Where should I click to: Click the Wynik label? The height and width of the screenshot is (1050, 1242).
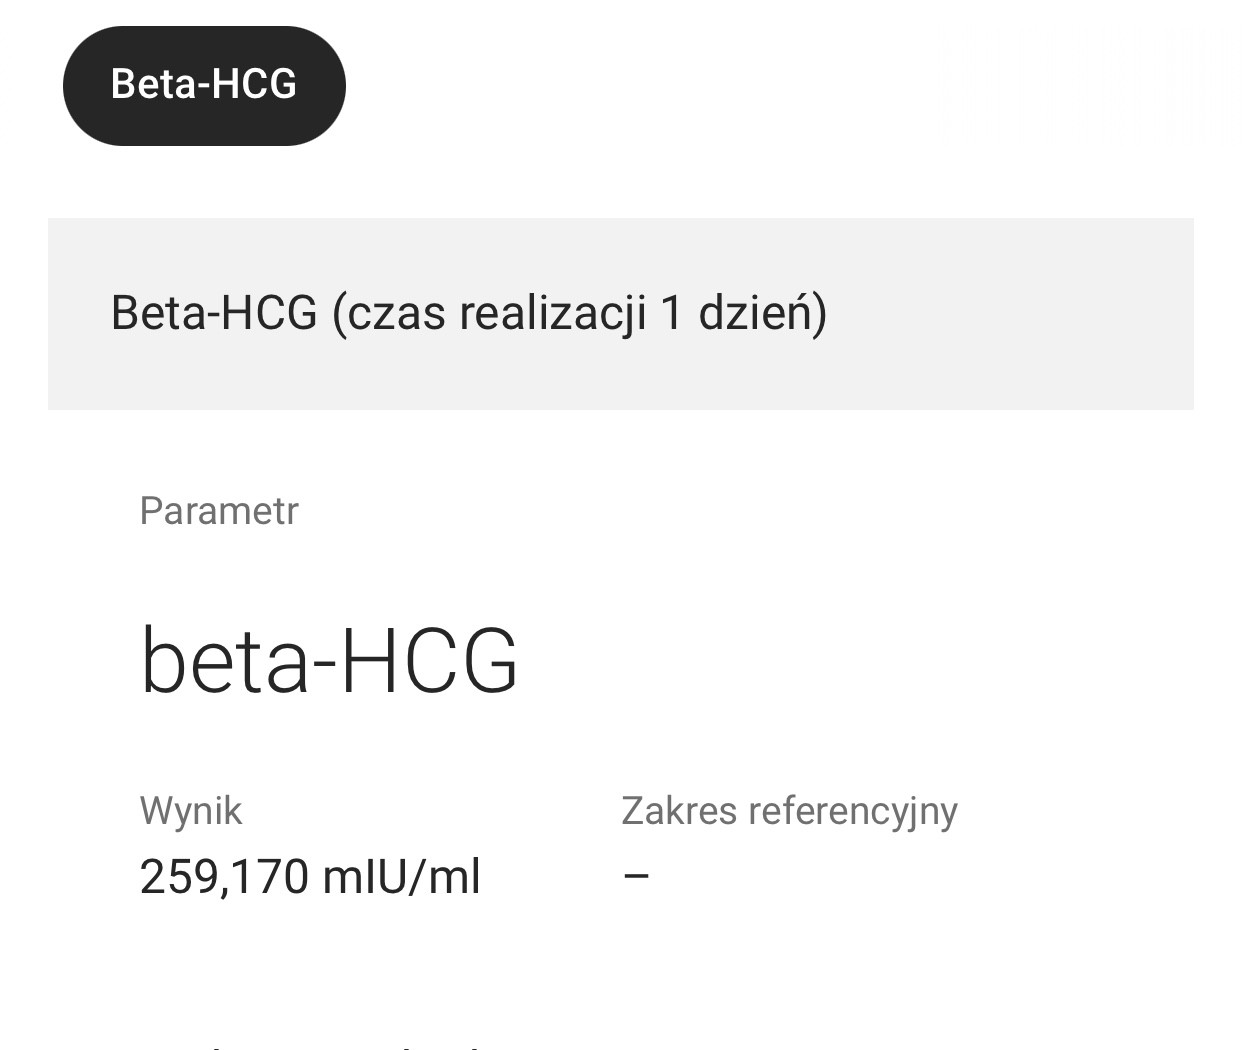(x=191, y=810)
